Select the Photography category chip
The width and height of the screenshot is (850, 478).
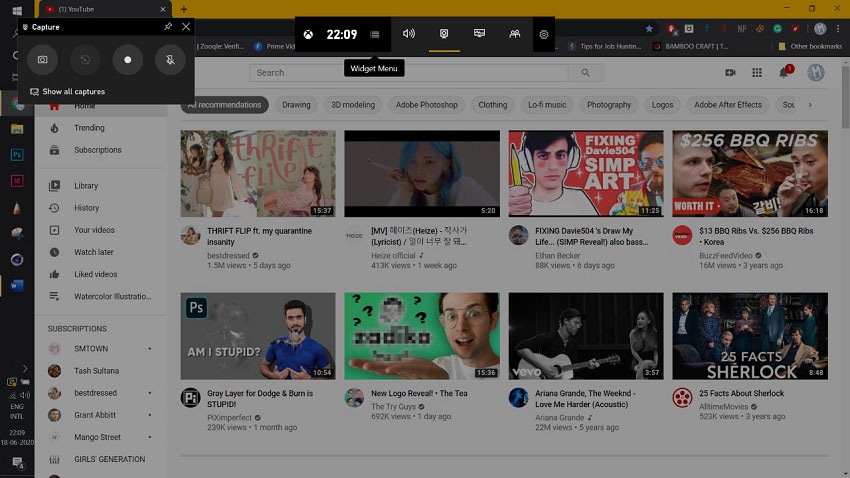(609, 105)
